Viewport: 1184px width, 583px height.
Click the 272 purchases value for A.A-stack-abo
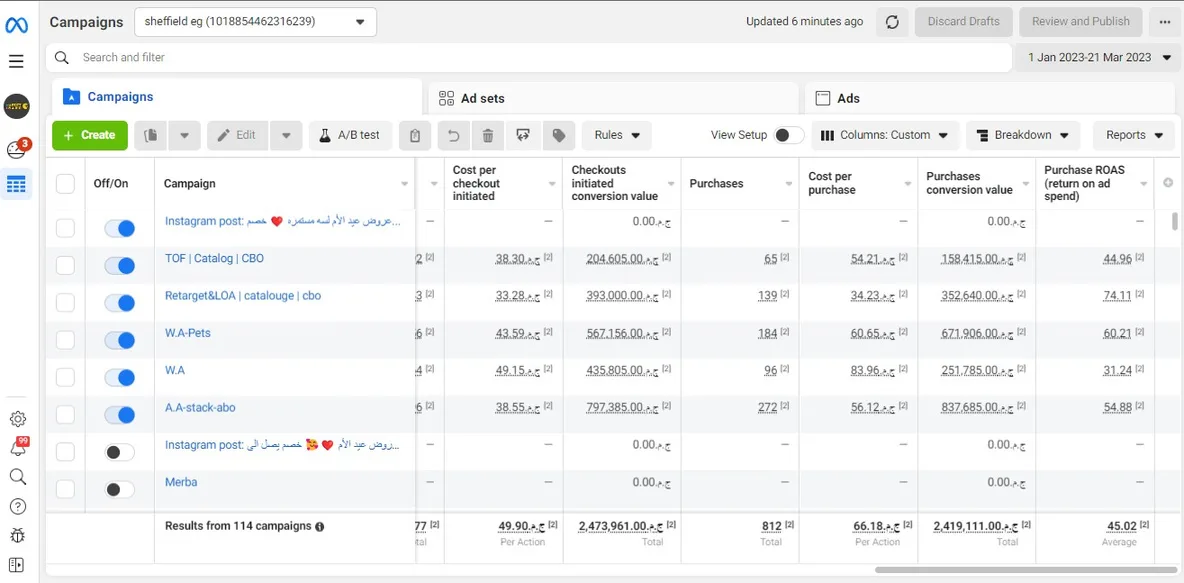click(x=767, y=407)
